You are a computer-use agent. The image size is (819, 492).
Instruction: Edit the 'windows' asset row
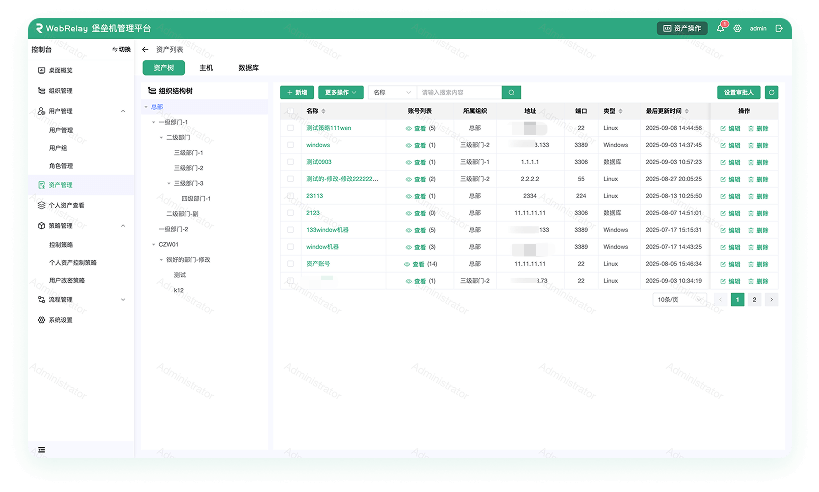tap(730, 145)
